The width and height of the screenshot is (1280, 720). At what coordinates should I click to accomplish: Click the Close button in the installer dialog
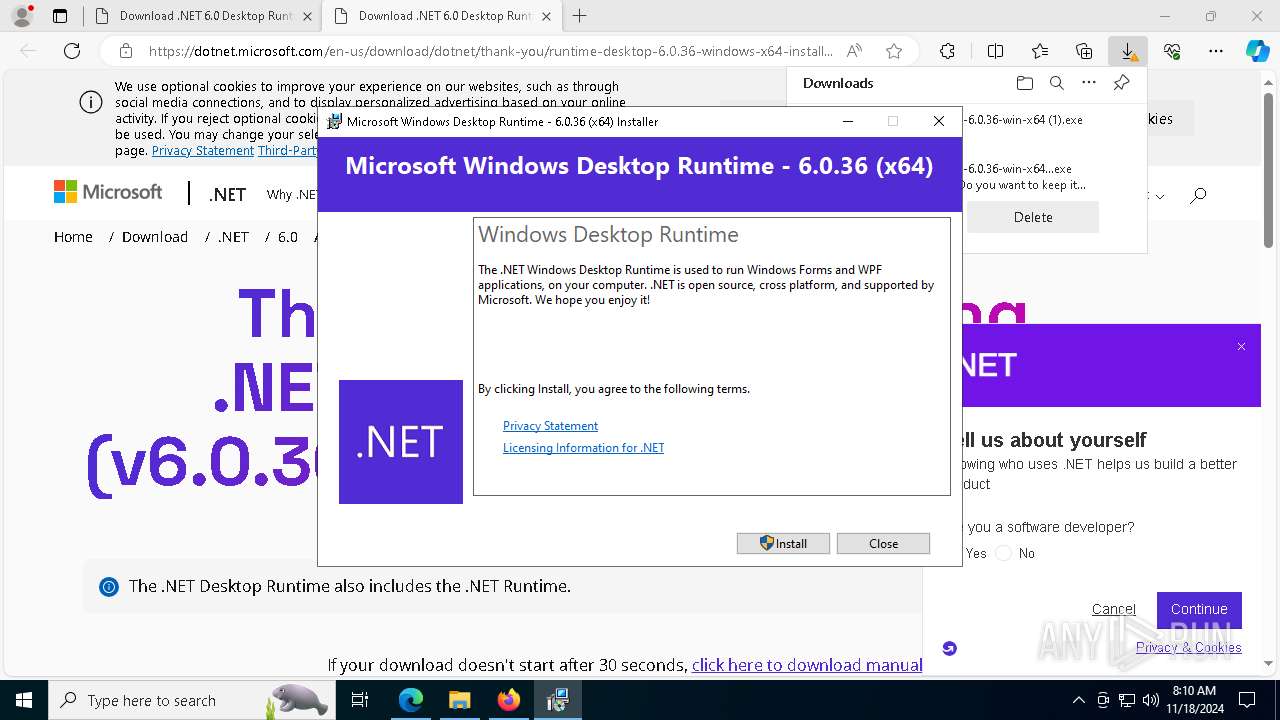883,543
